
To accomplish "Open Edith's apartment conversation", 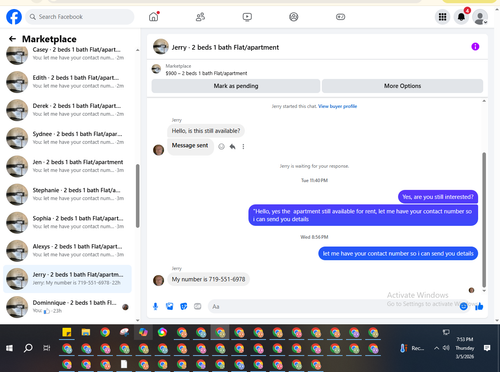I will [x=67, y=82].
